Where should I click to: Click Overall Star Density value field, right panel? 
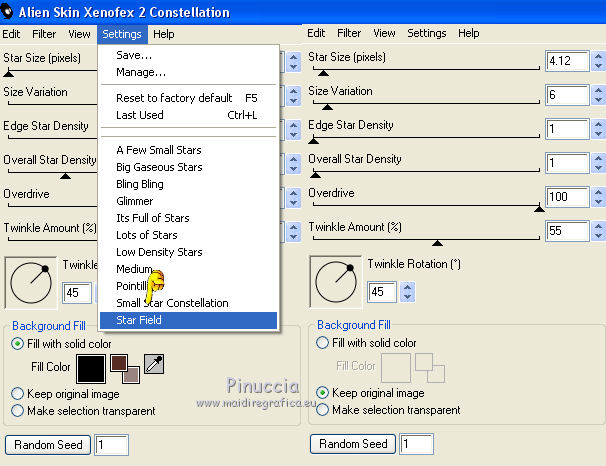567,163
